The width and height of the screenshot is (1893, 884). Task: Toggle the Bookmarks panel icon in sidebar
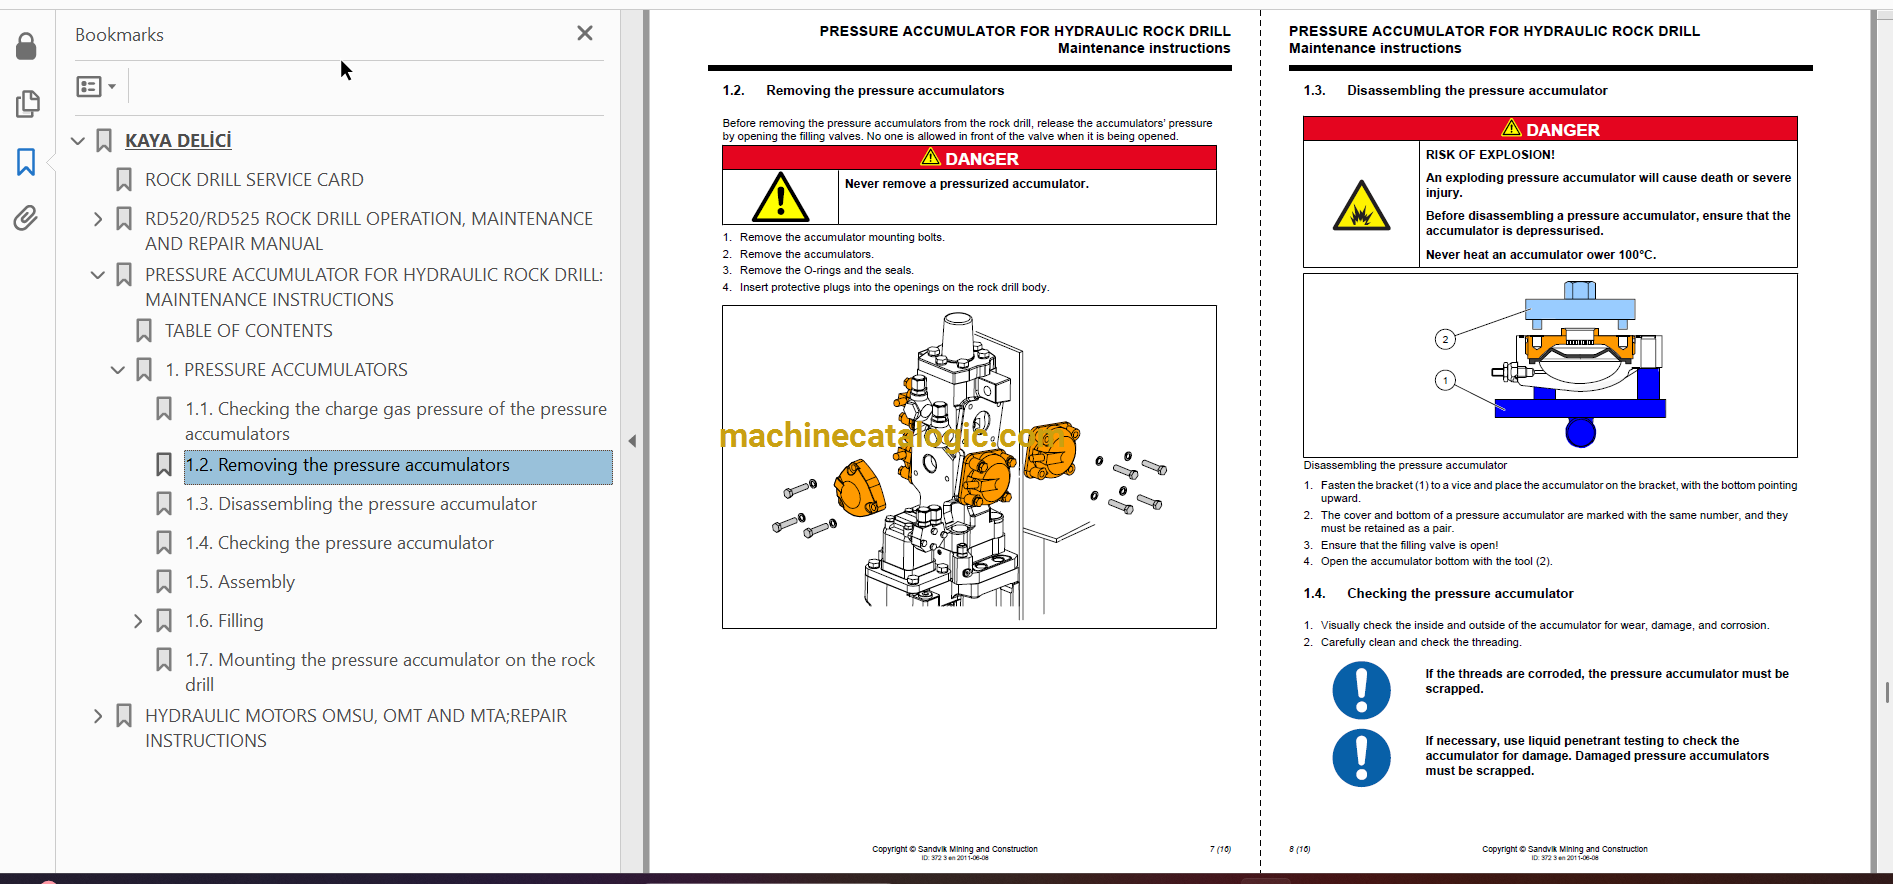pos(26,162)
